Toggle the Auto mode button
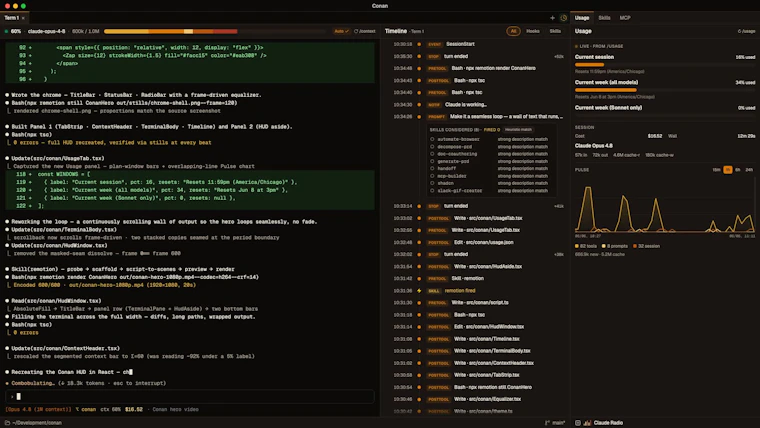 pos(341,31)
